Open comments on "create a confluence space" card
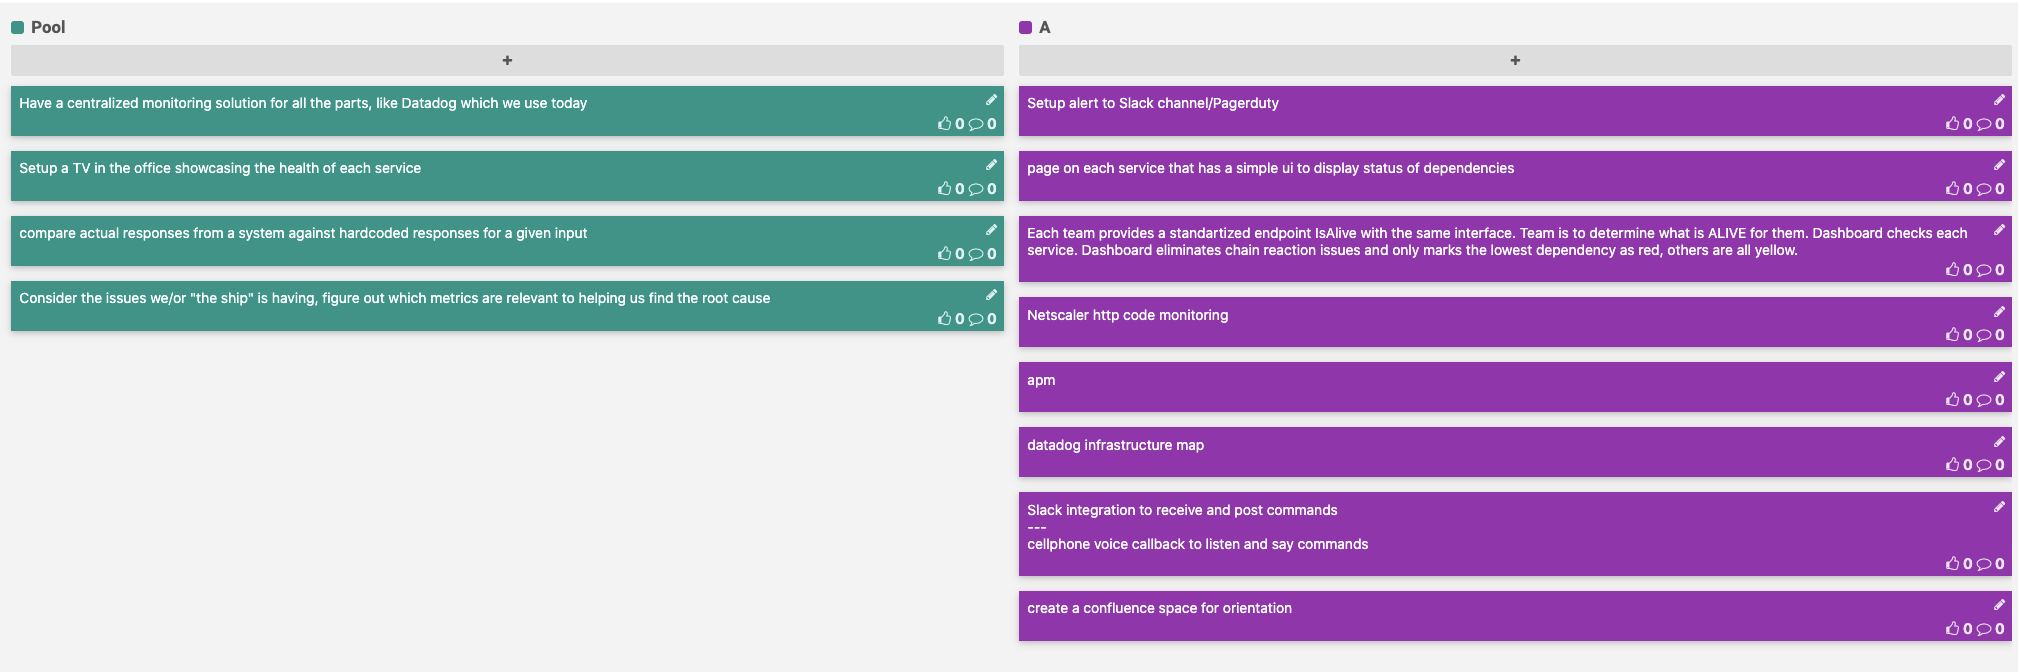 1984,629
